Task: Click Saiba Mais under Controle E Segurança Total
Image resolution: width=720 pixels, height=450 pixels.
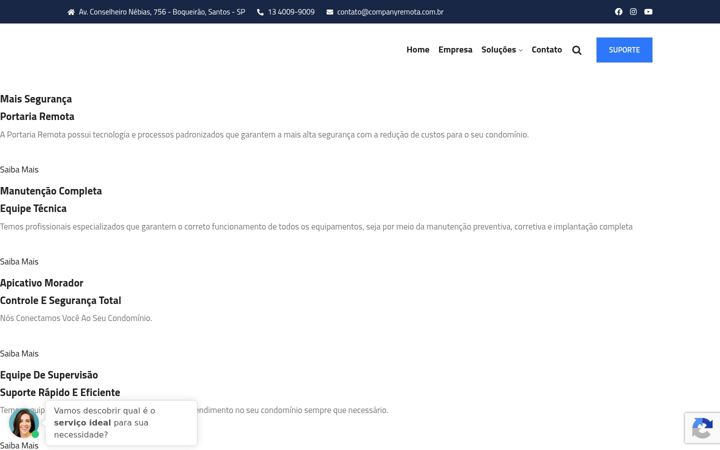Action: [x=19, y=354]
